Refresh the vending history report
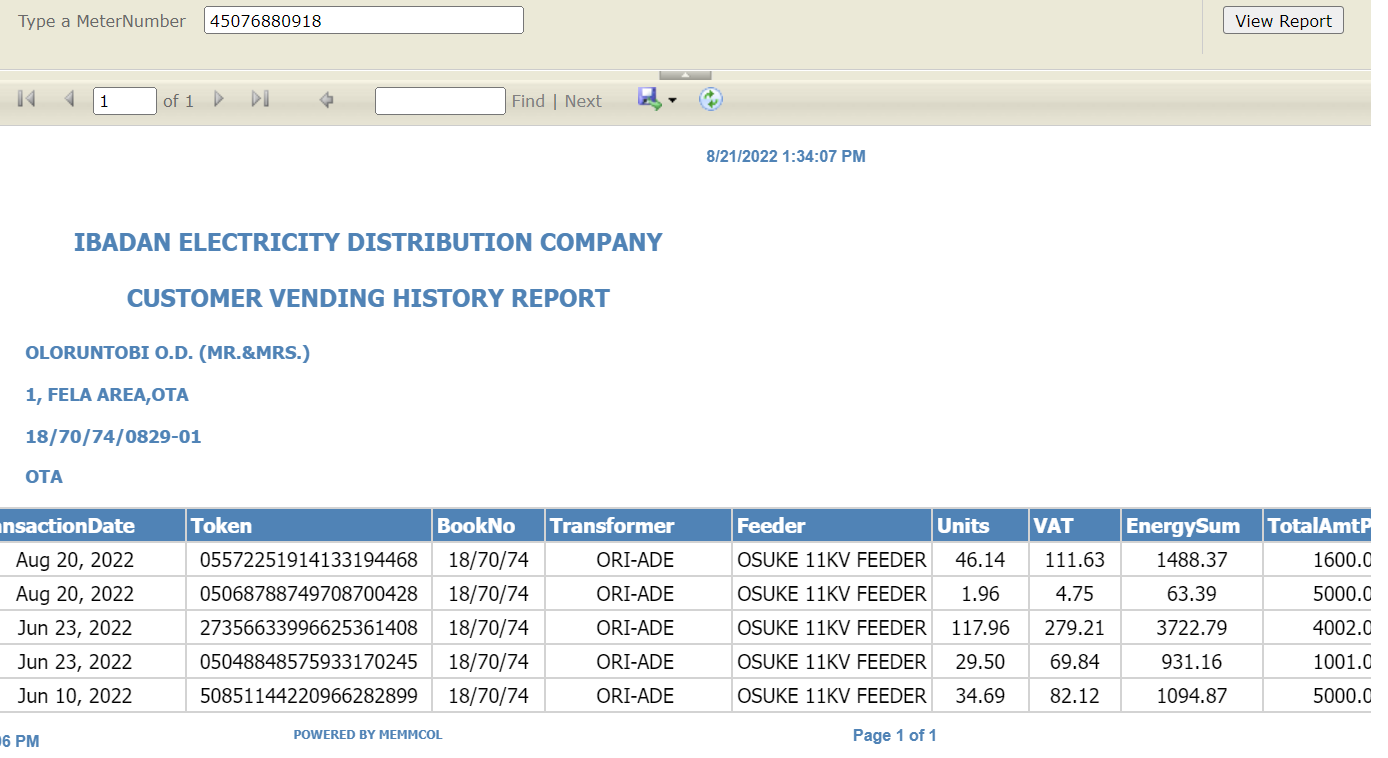1388x758 pixels. click(710, 99)
